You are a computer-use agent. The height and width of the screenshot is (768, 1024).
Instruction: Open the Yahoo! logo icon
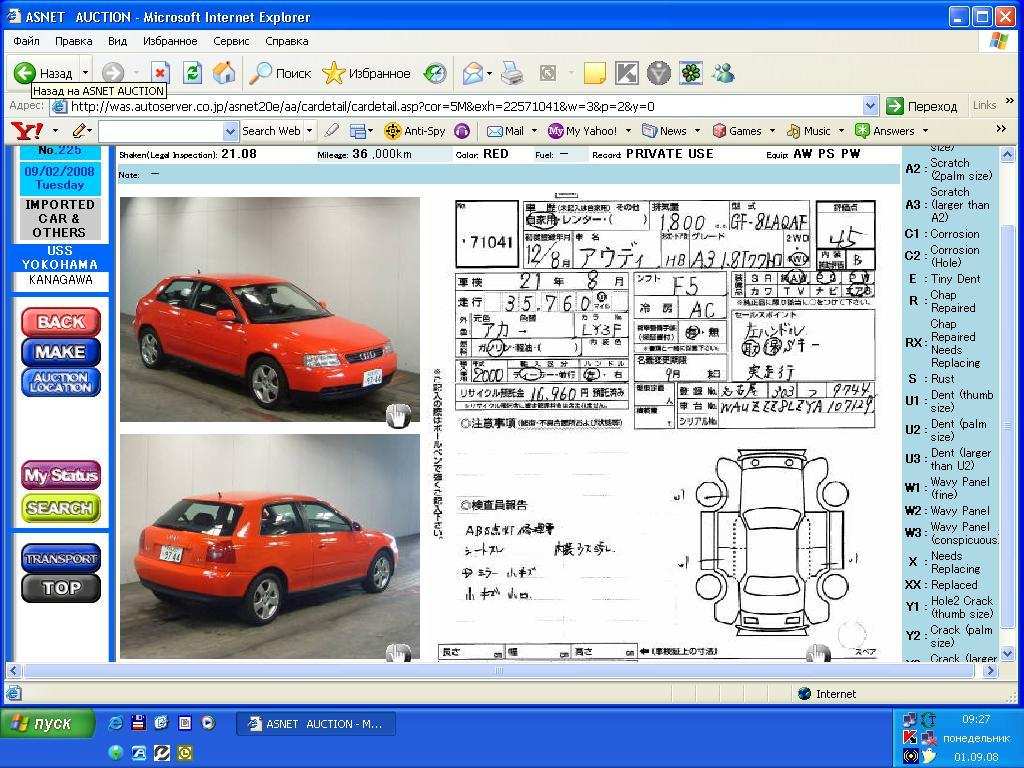click(25, 131)
